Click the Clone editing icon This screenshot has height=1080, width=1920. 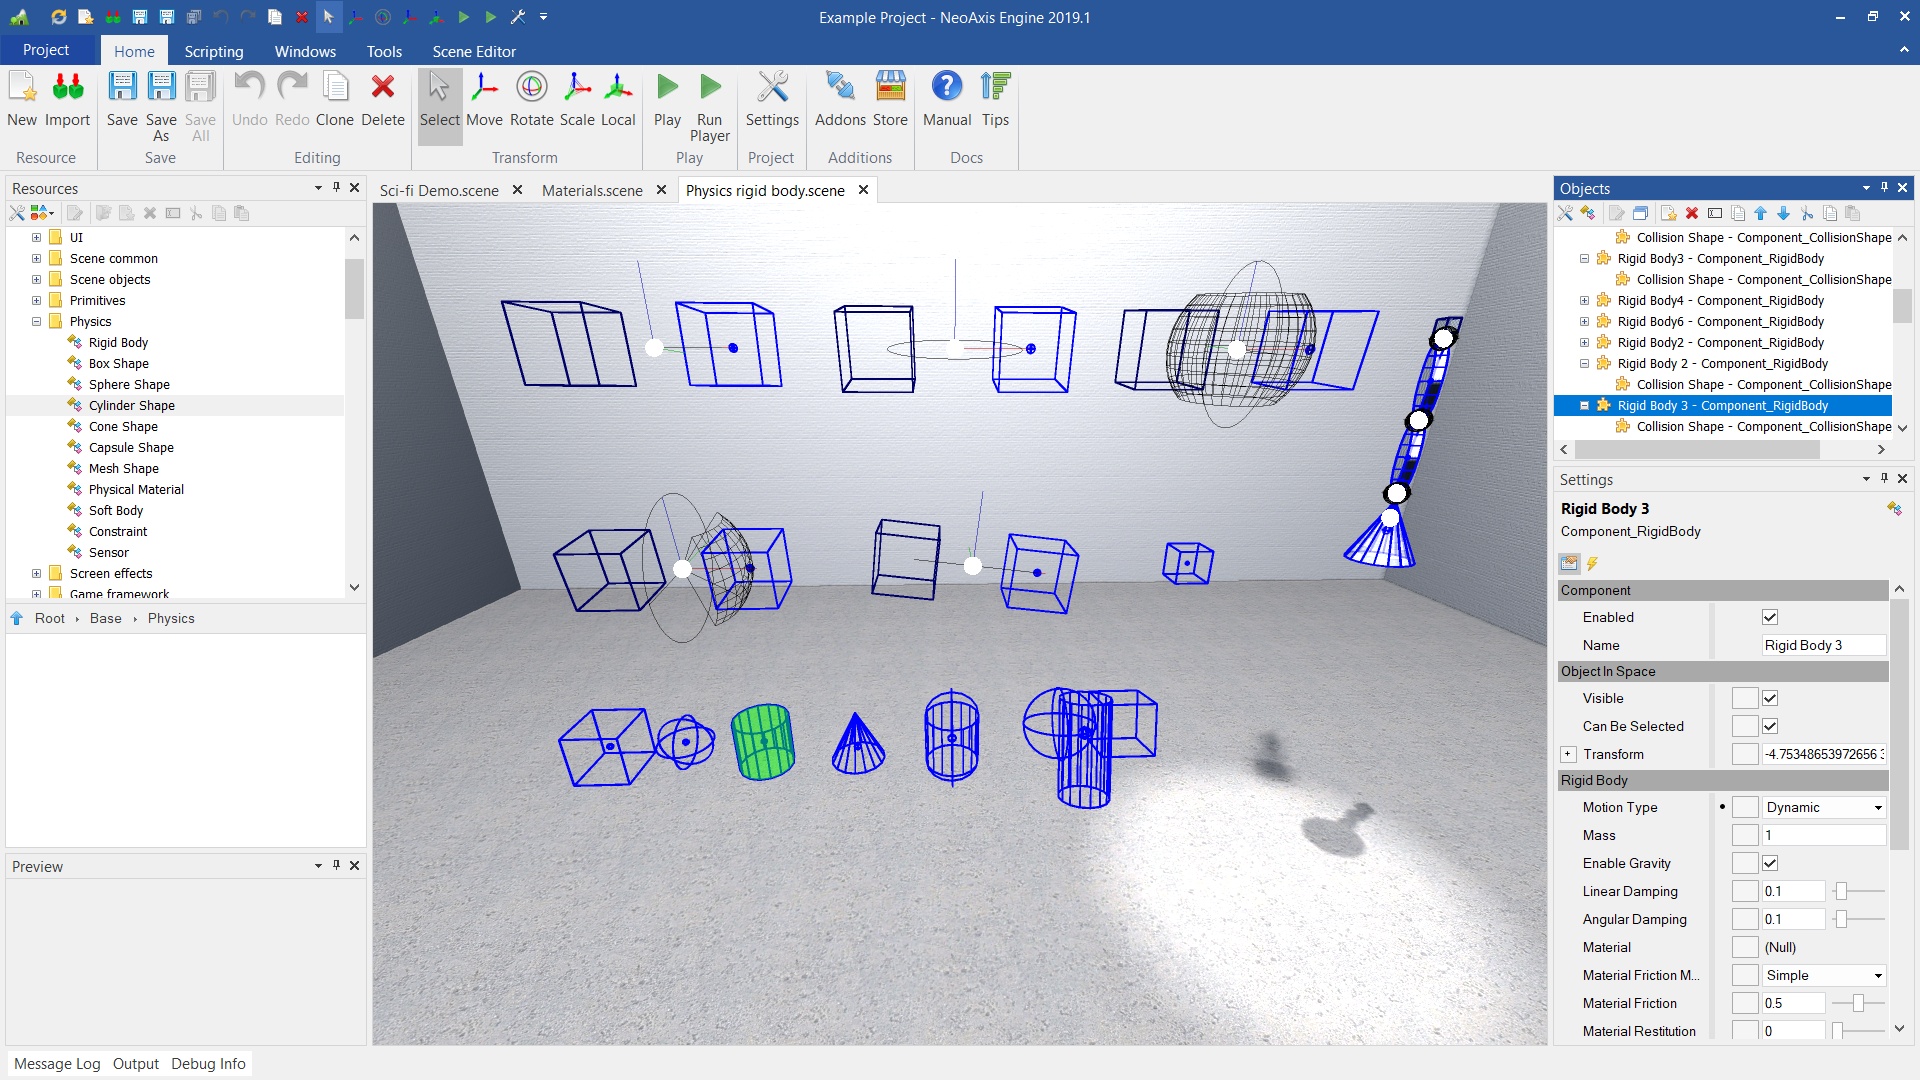click(335, 99)
